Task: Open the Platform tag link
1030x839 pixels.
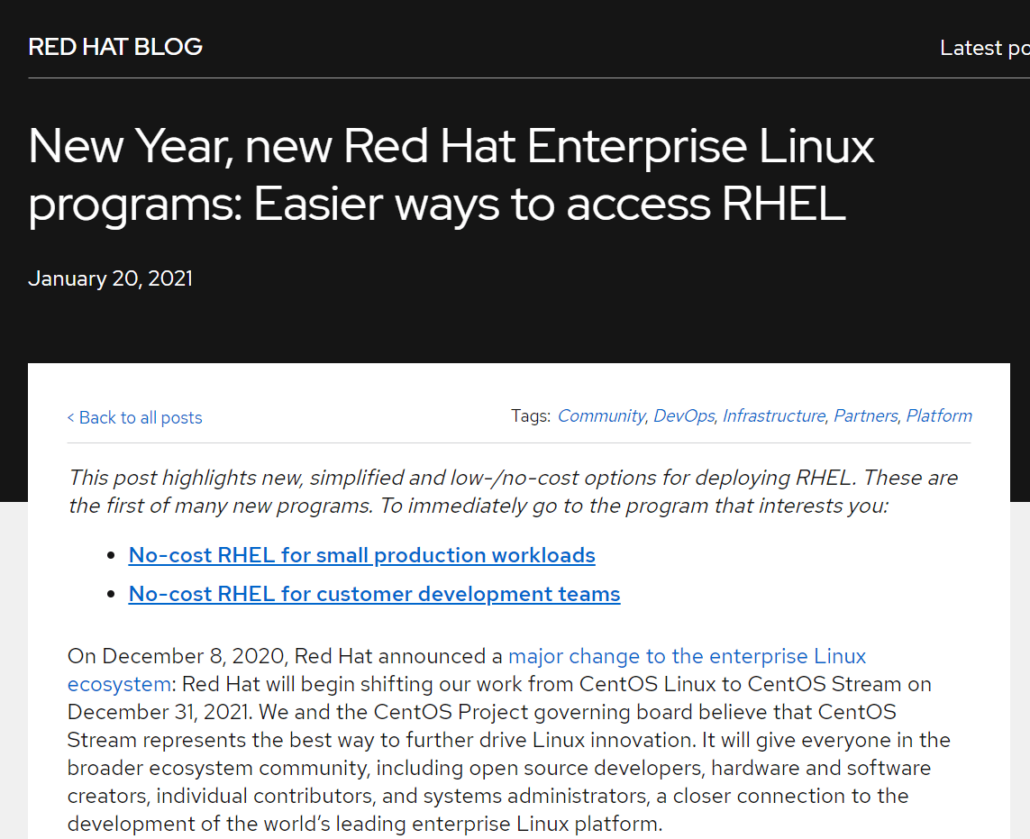Action: 938,415
